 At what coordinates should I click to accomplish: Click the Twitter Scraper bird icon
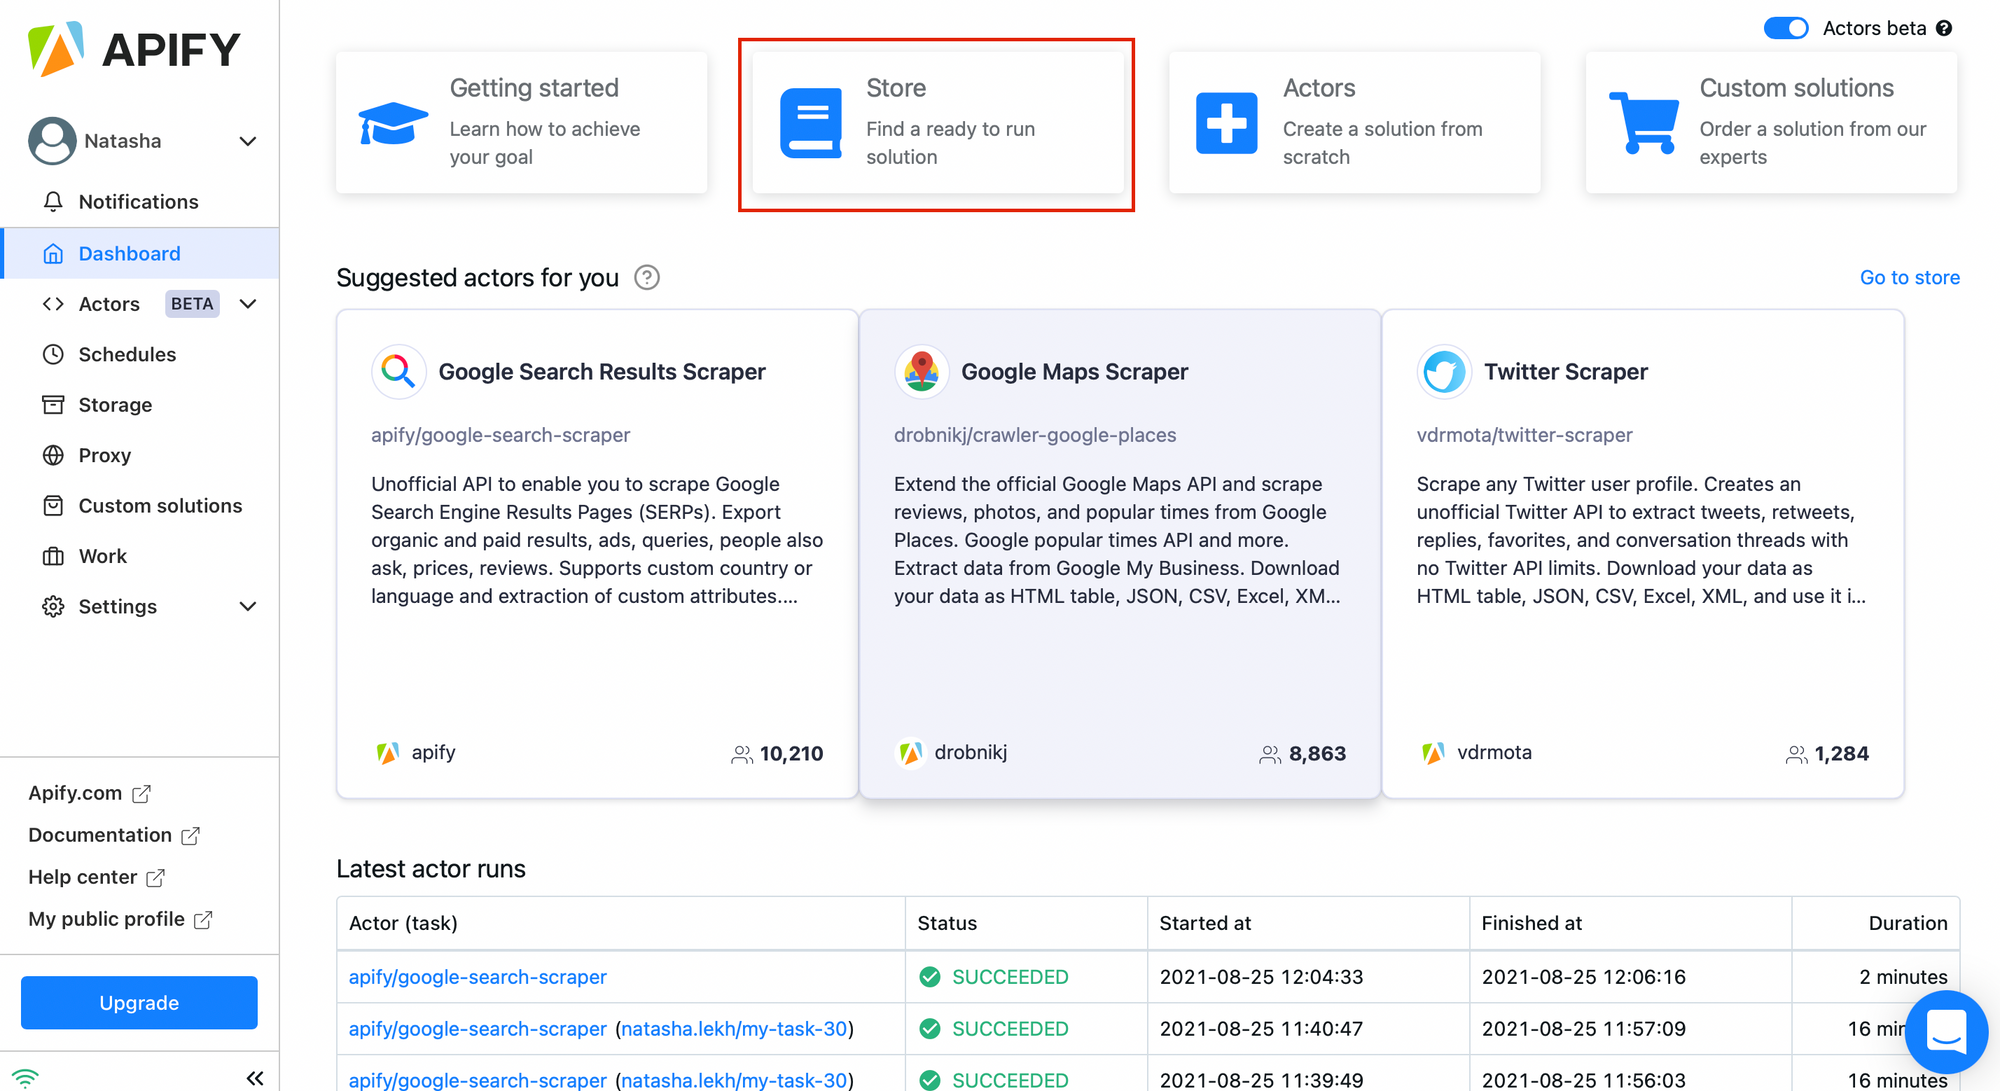pos(1444,372)
